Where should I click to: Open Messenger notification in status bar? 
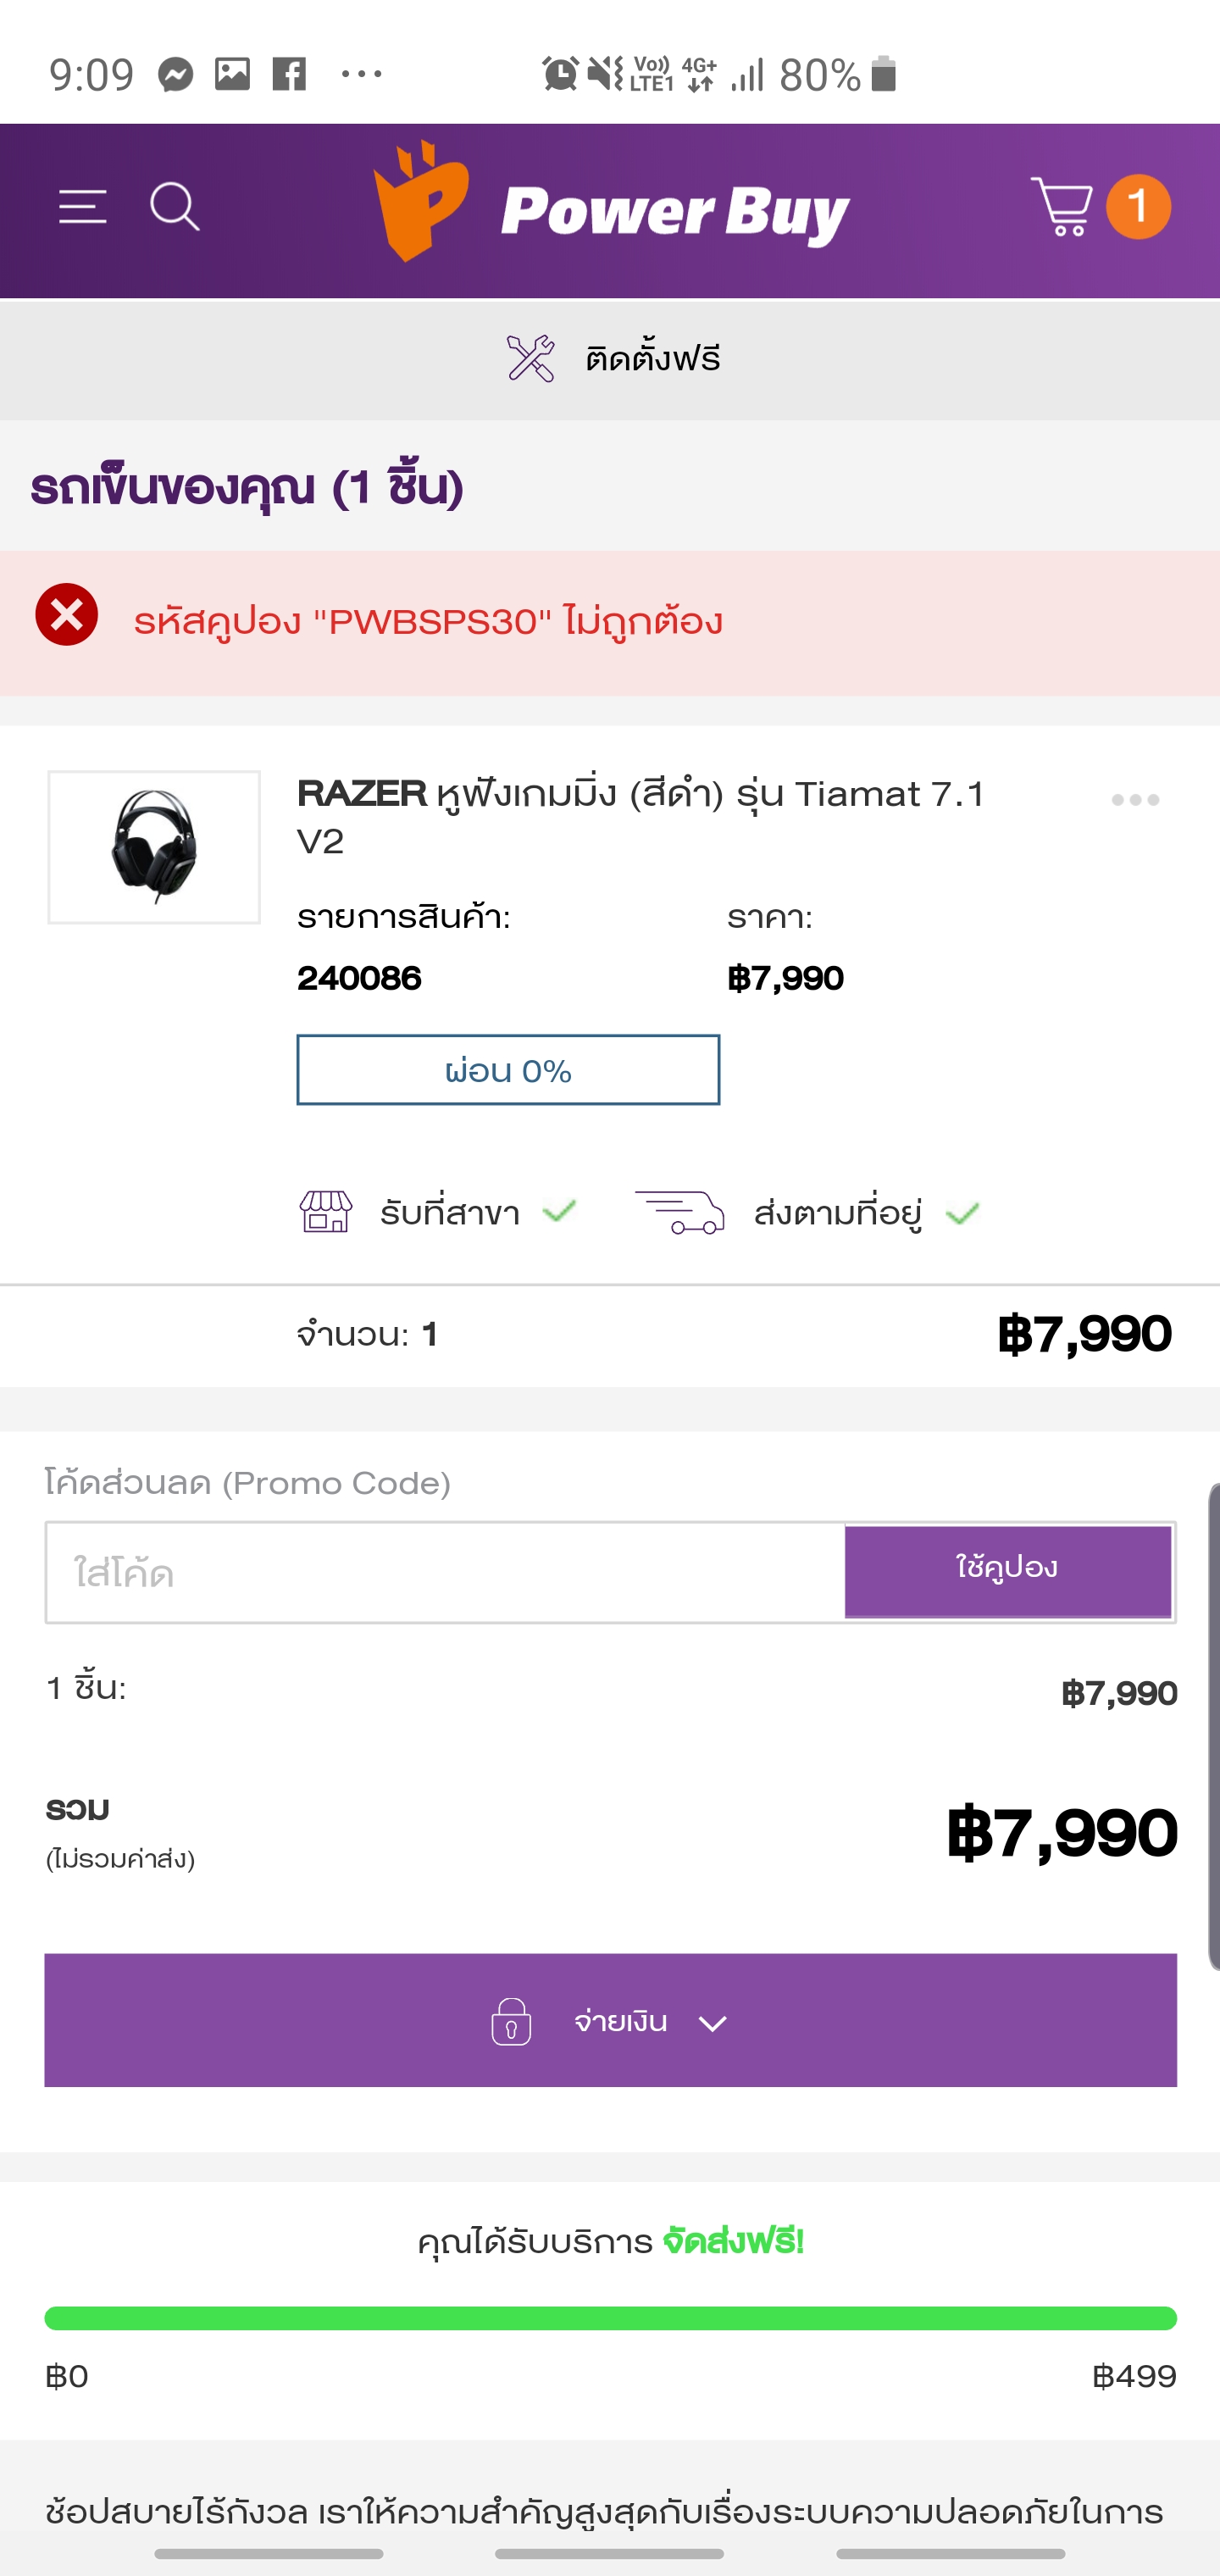176,75
